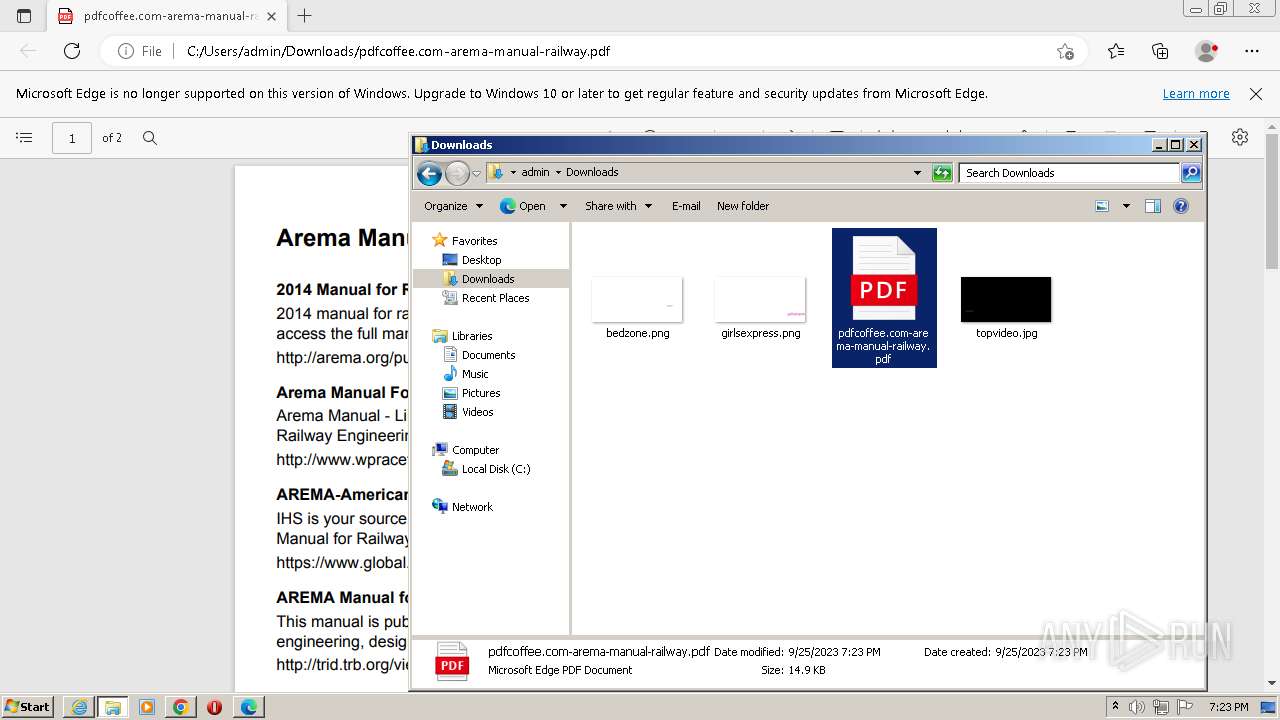Create a New folder in Downloads
This screenshot has height=720, width=1280.
743,206
